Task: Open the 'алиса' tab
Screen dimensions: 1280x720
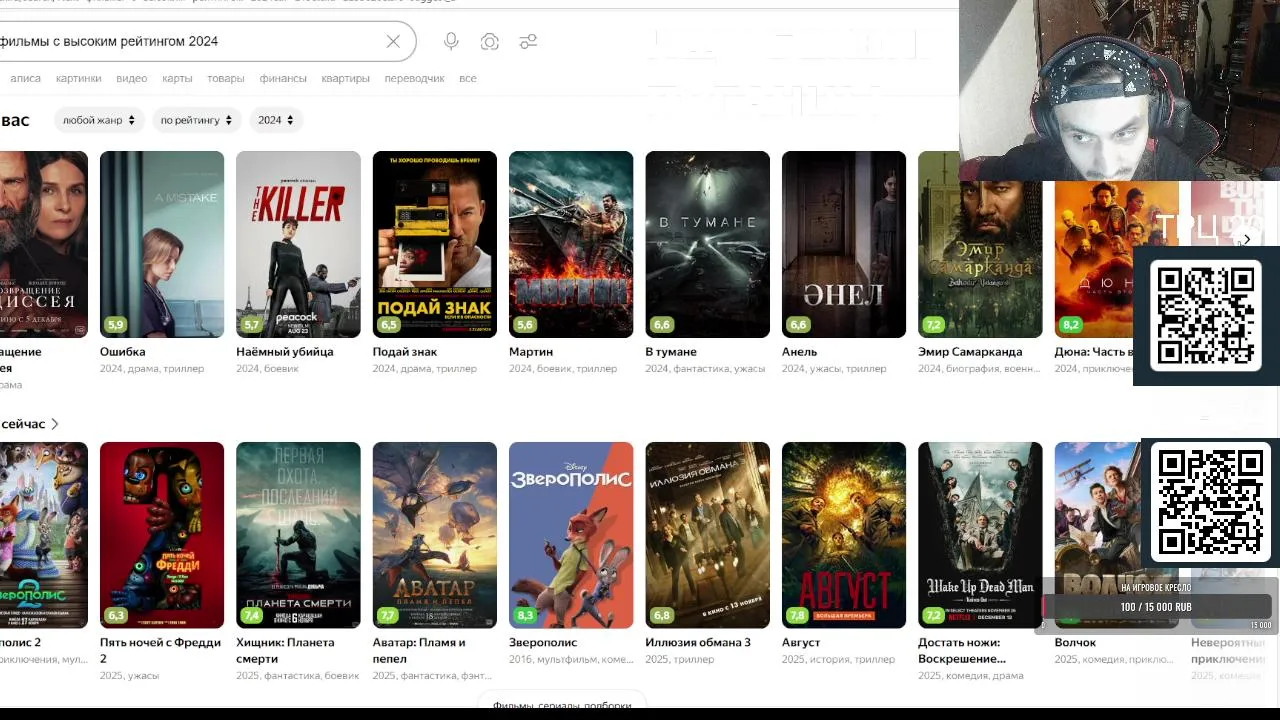Action: click(25, 78)
